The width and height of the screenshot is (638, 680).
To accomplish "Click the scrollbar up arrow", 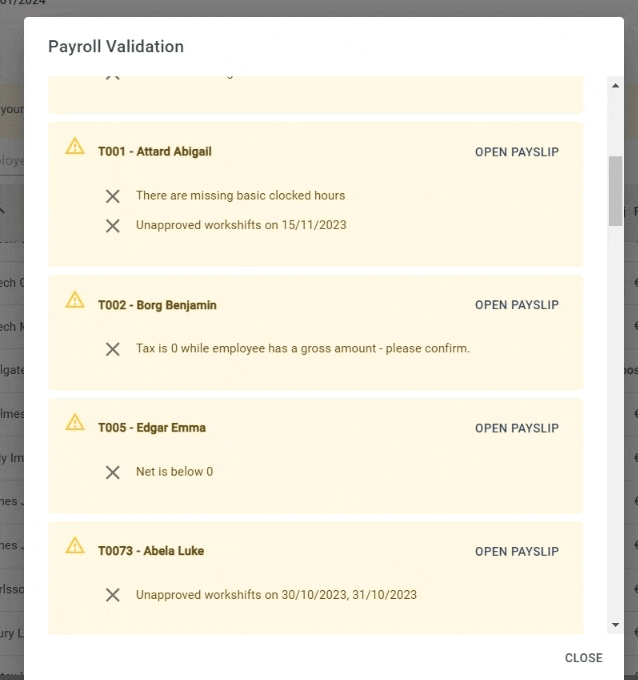I will pos(615,85).
